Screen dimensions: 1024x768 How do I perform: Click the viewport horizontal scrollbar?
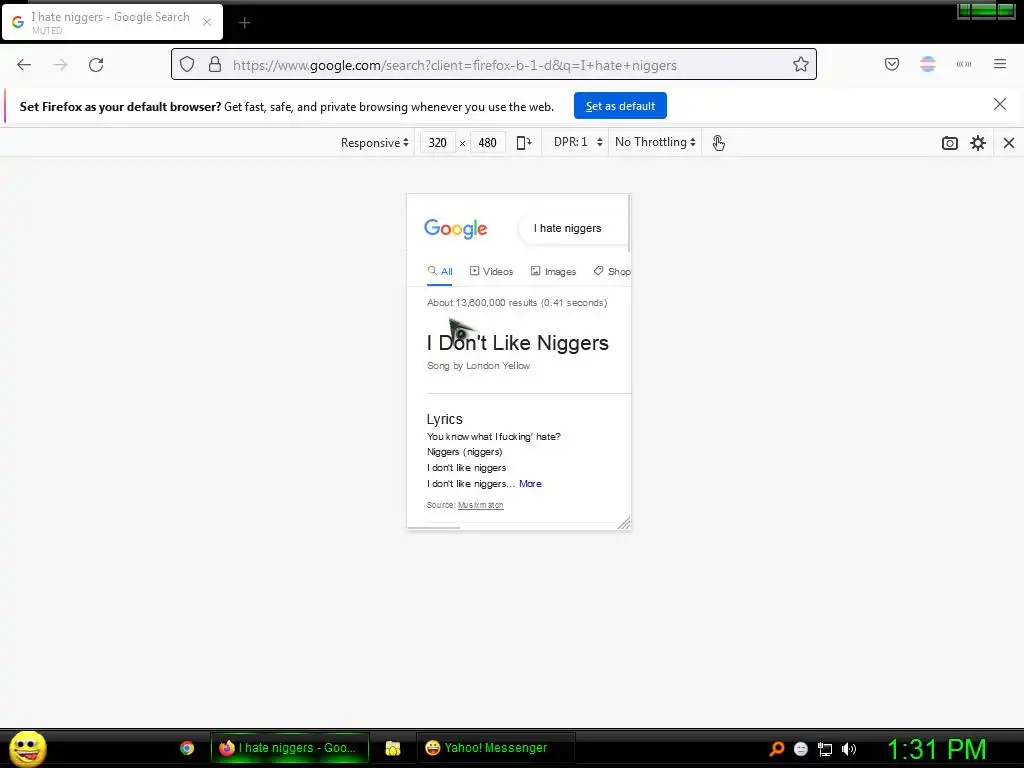(x=434, y=528)
